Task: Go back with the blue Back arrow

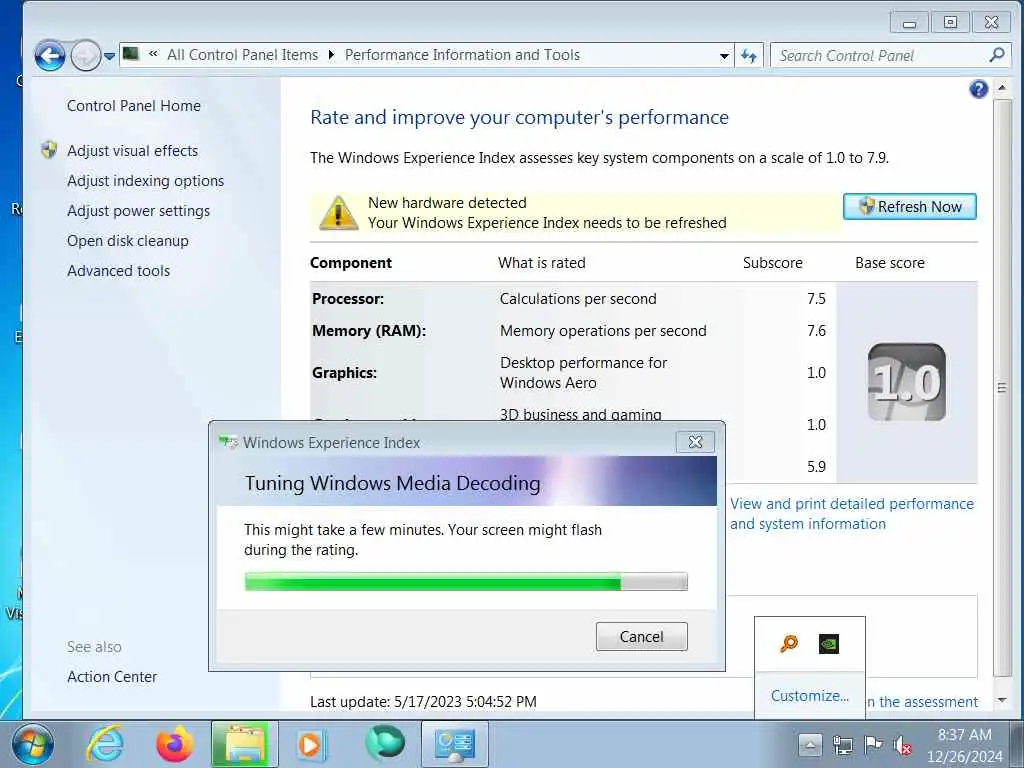Action: [x=50, y=56]
